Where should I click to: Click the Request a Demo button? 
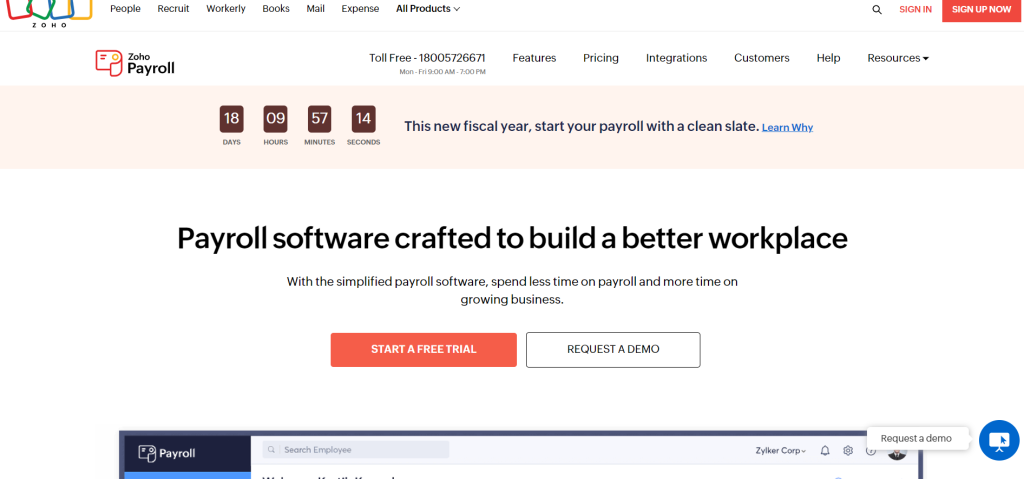tap(613, 349)
